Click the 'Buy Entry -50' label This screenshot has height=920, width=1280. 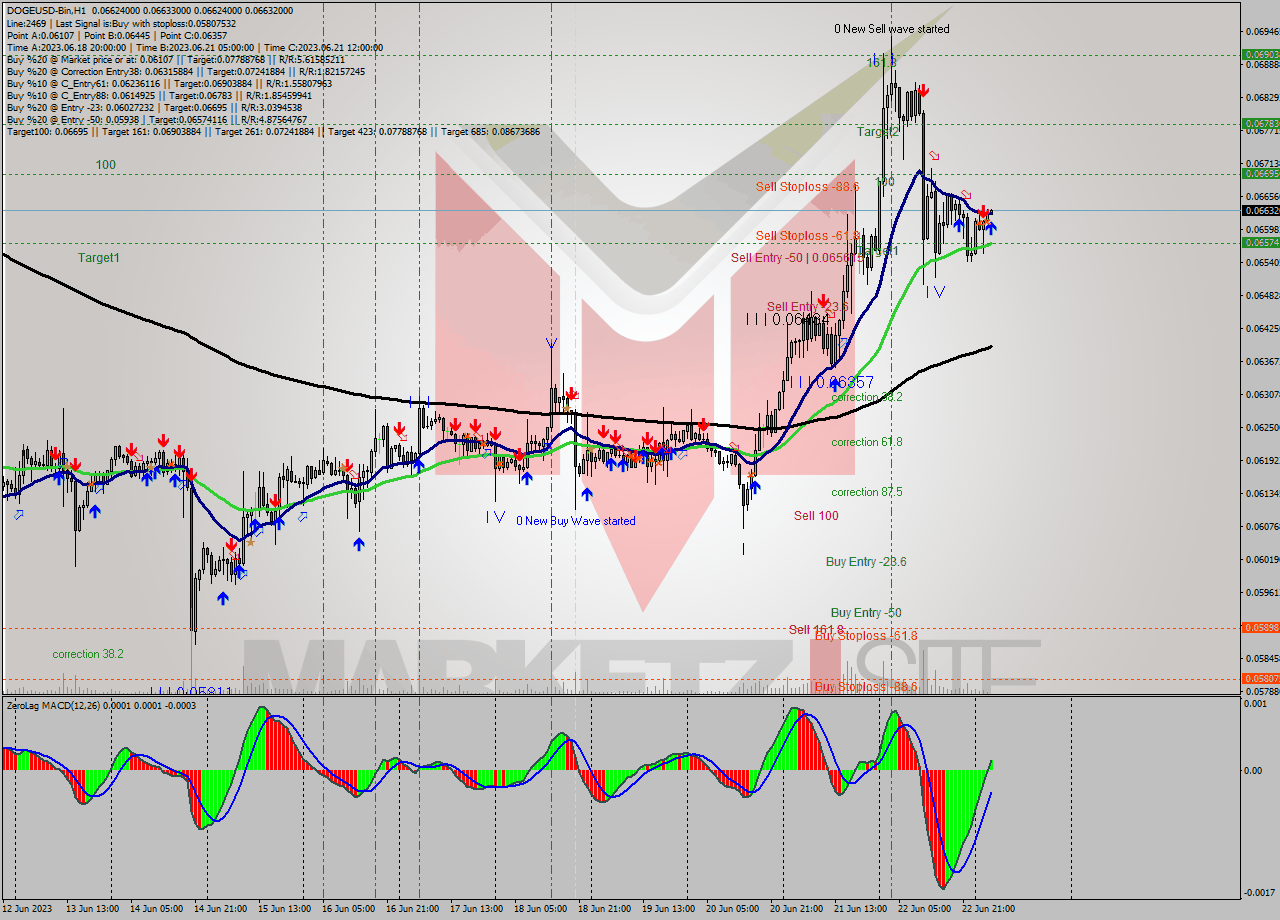[x=866, y=613]
